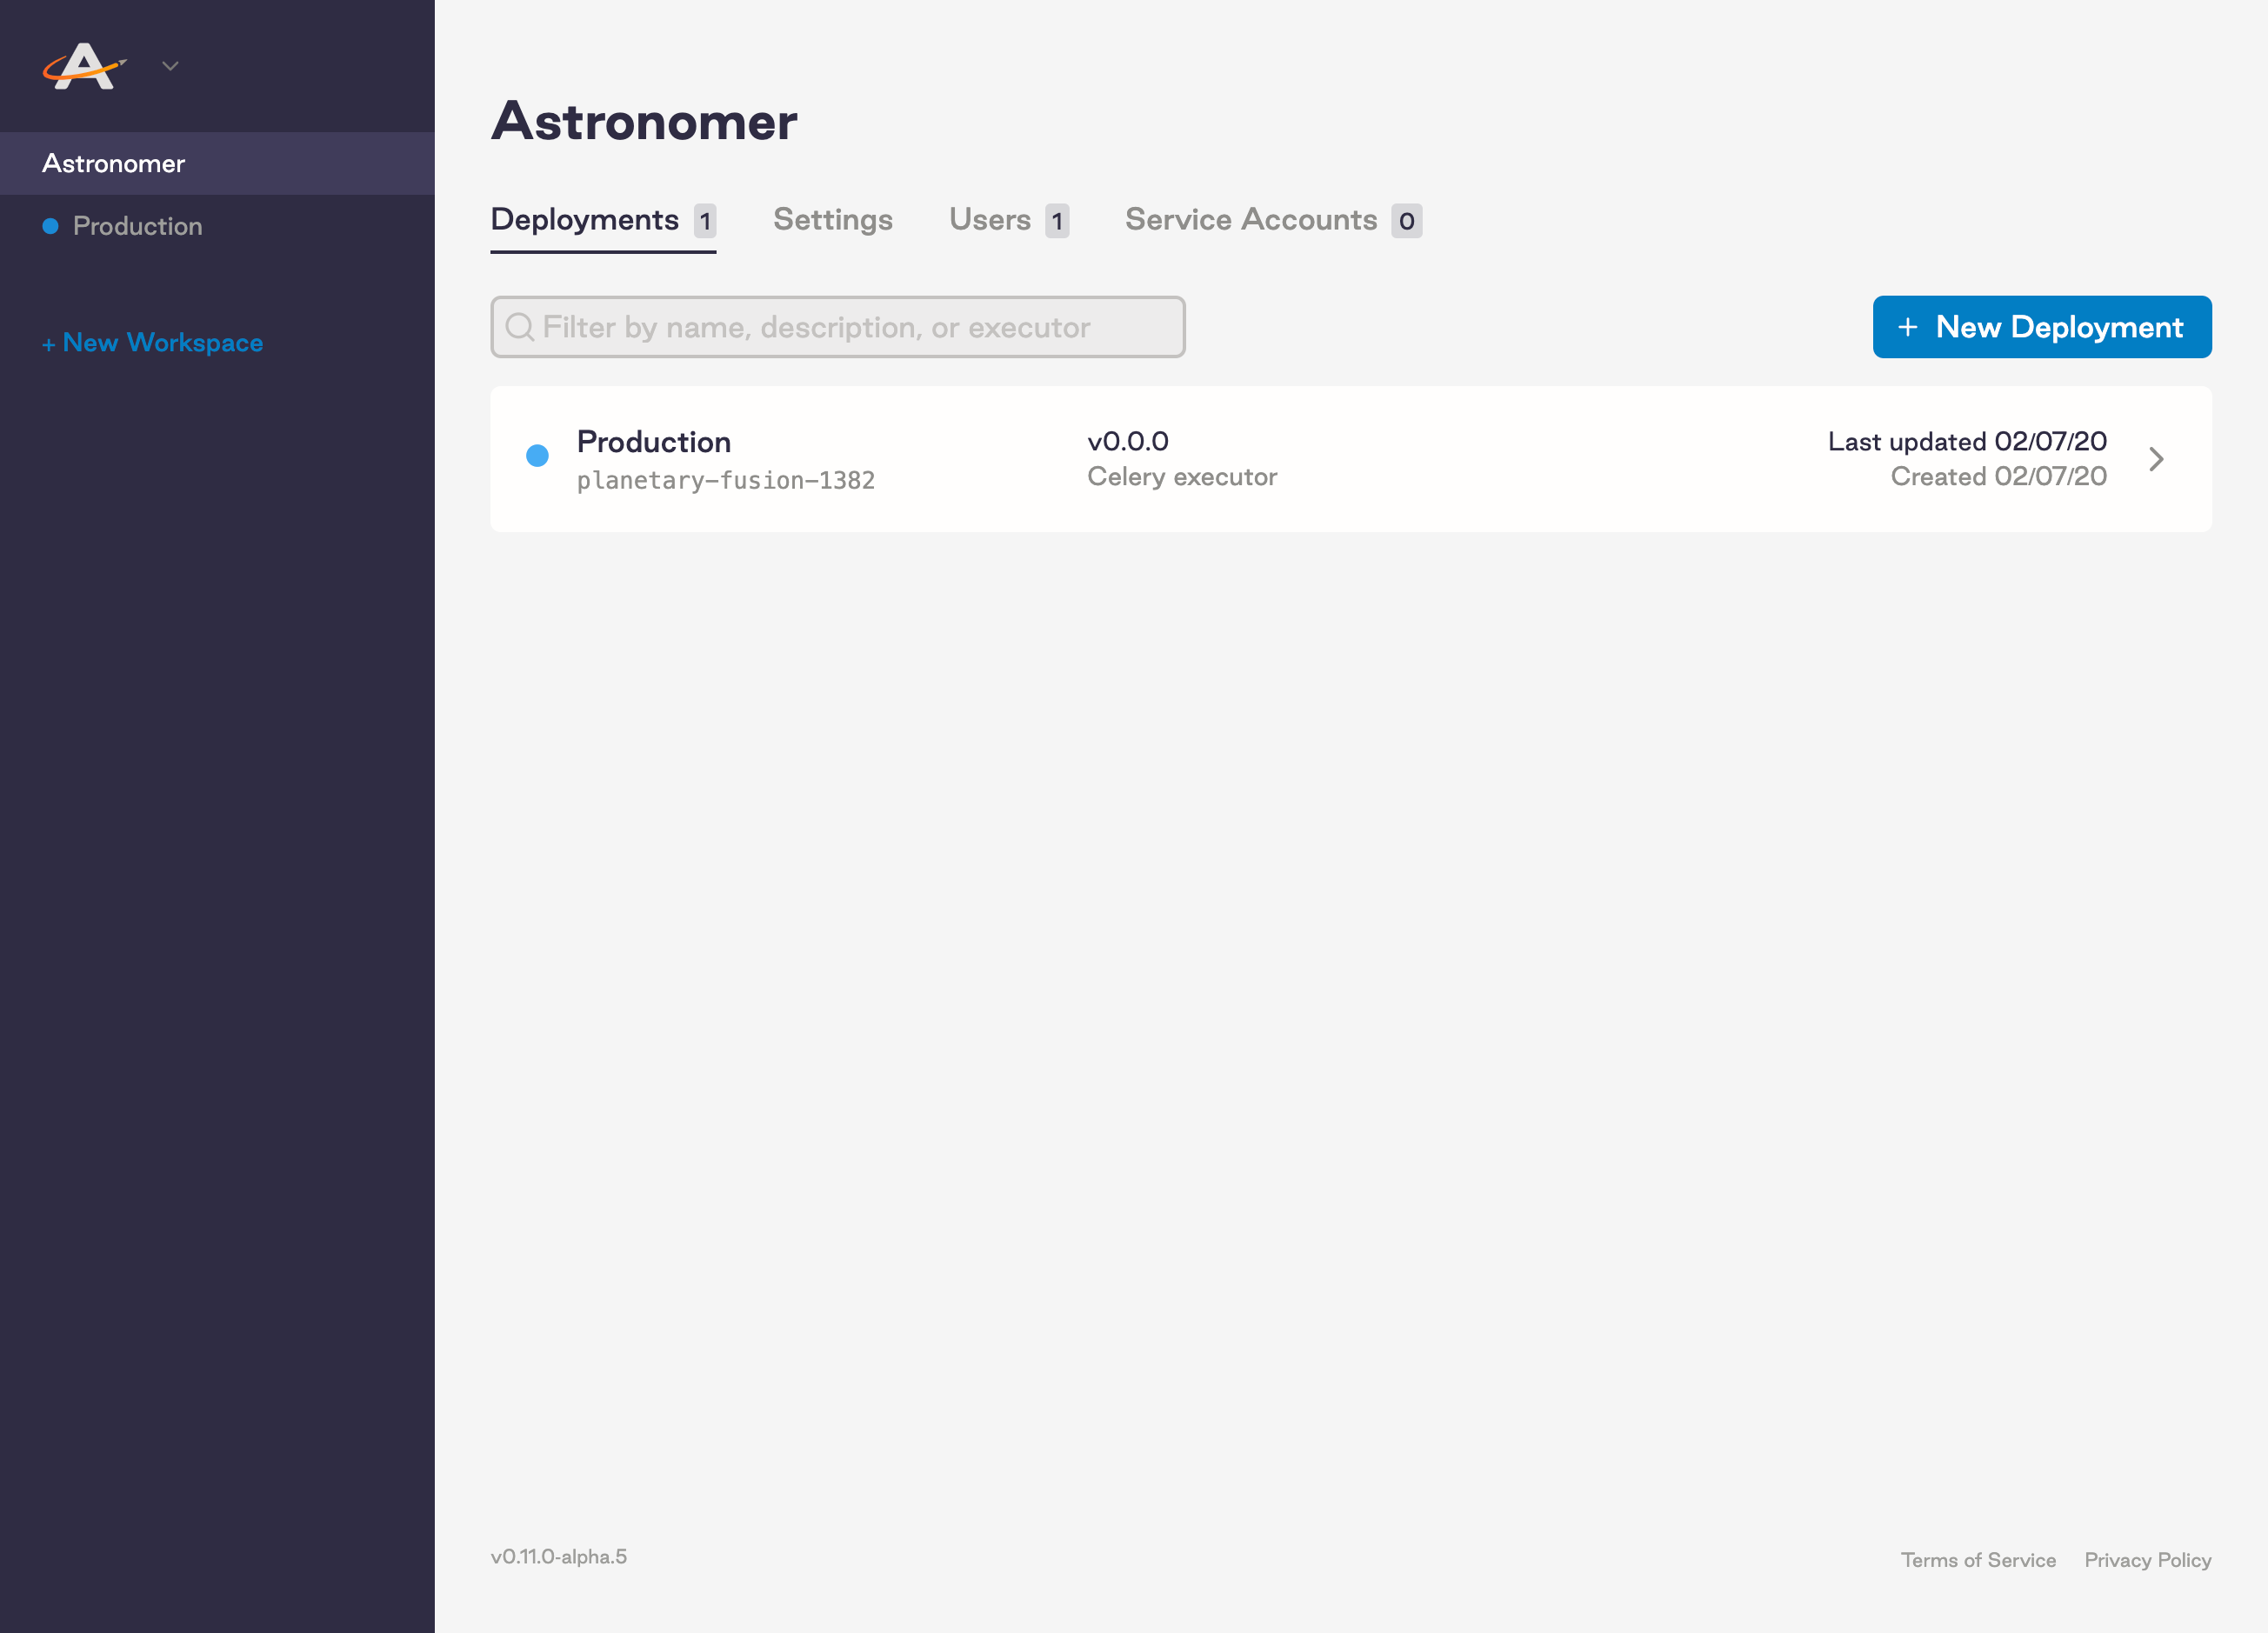Open the Terms of Service link

click(1977, 1559)
